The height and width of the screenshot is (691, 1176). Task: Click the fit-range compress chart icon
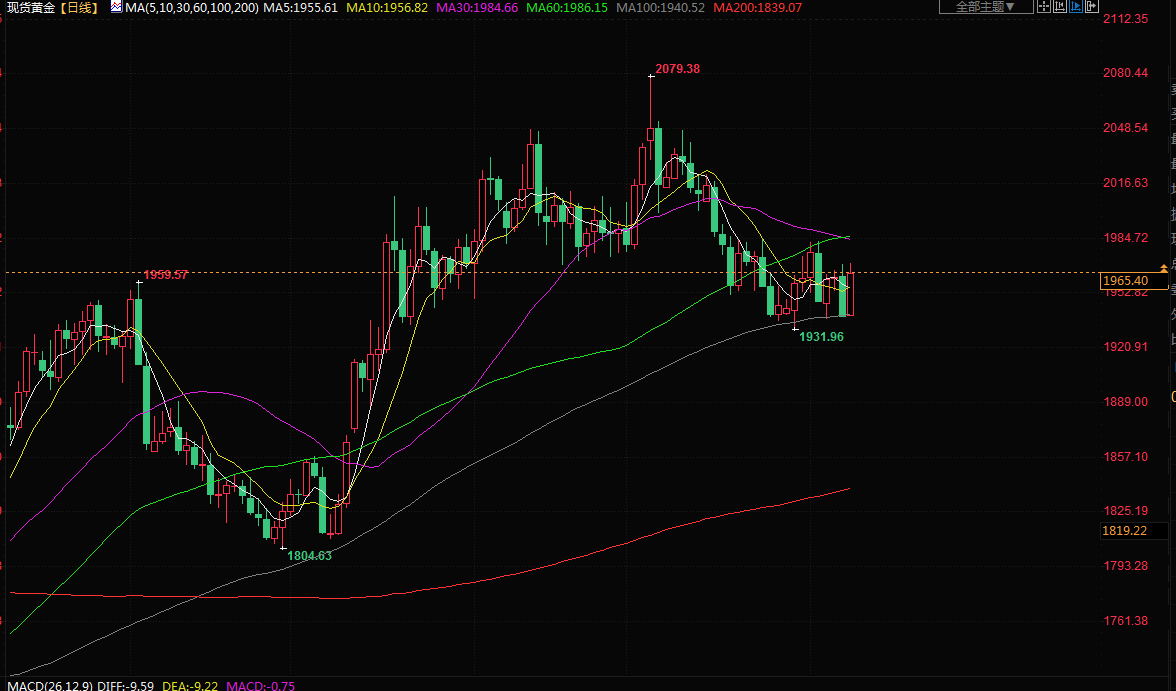pyautogui.click(x=1060, y=6)
